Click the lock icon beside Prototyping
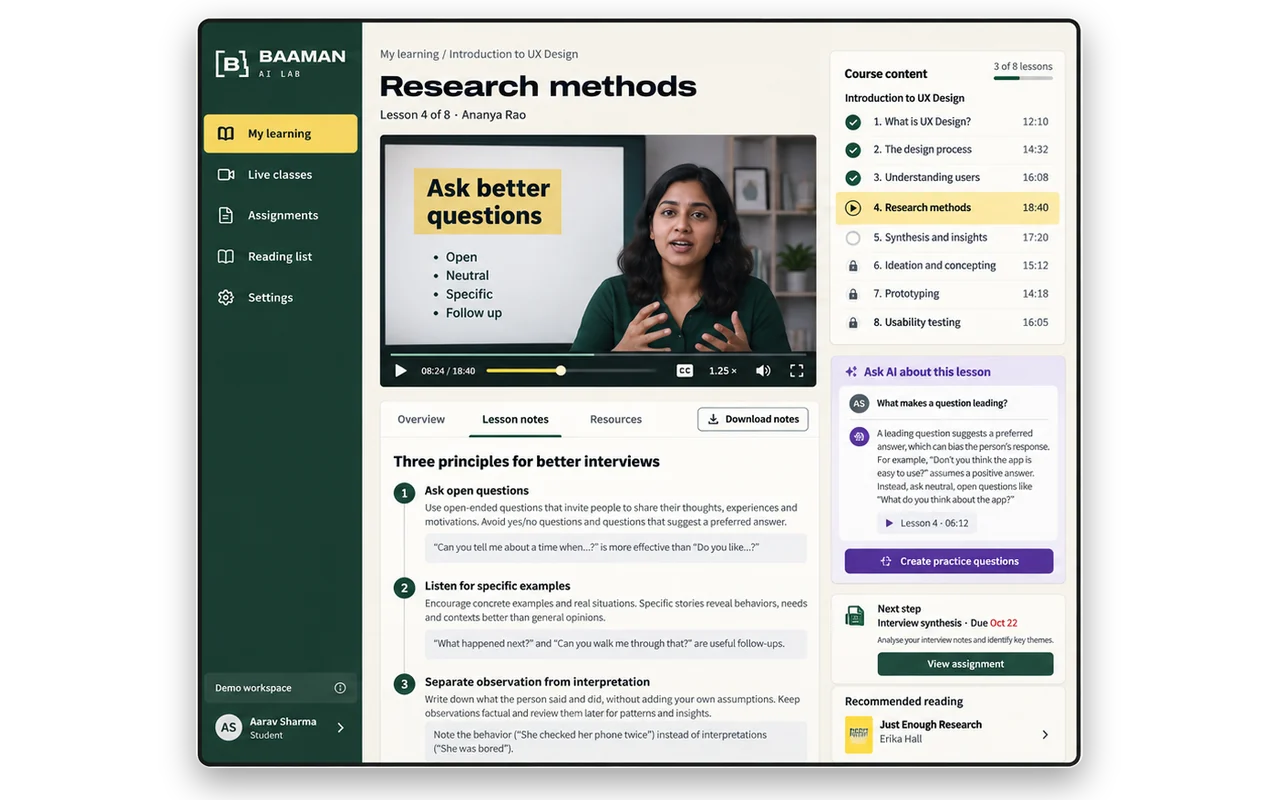 (853, 294)
